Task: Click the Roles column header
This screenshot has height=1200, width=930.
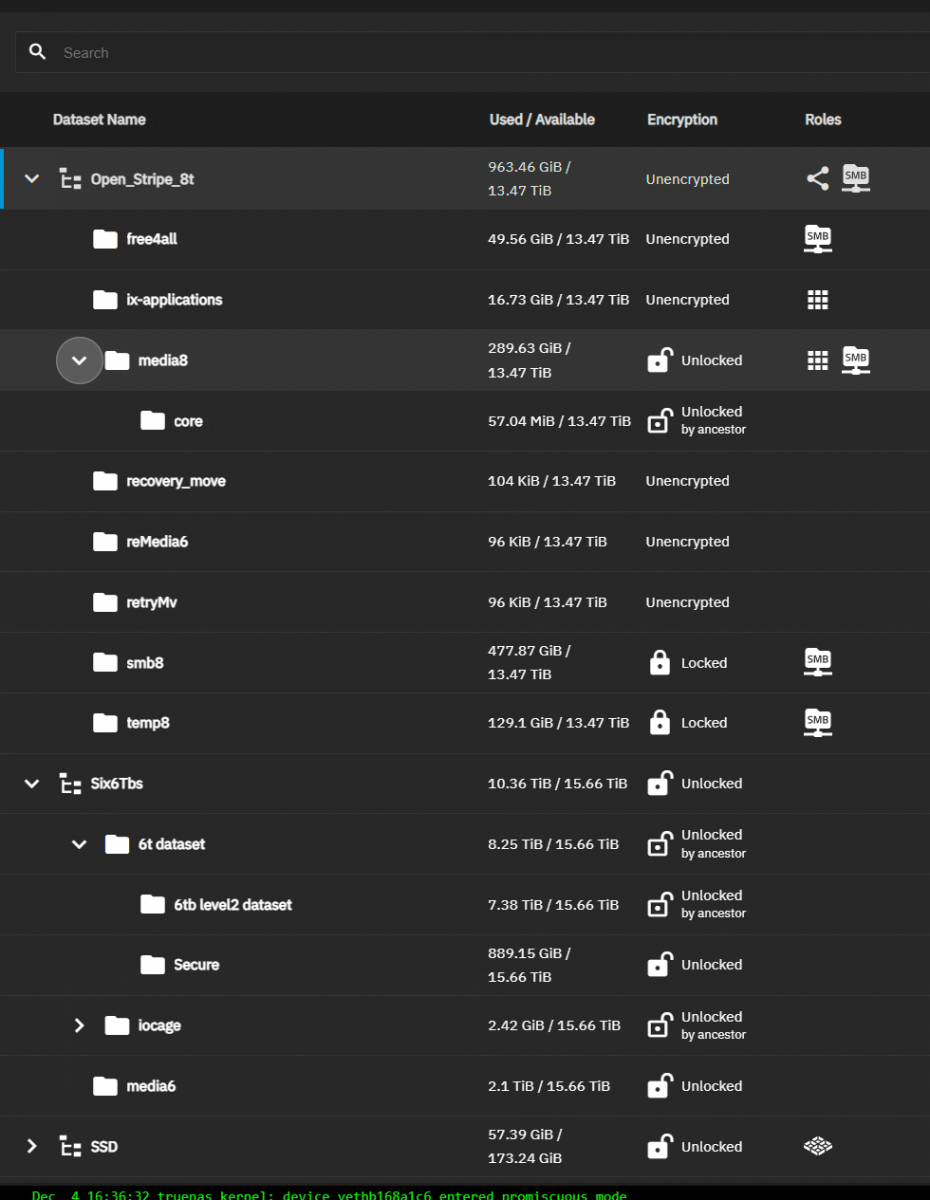Action: [x=823, y=119]
